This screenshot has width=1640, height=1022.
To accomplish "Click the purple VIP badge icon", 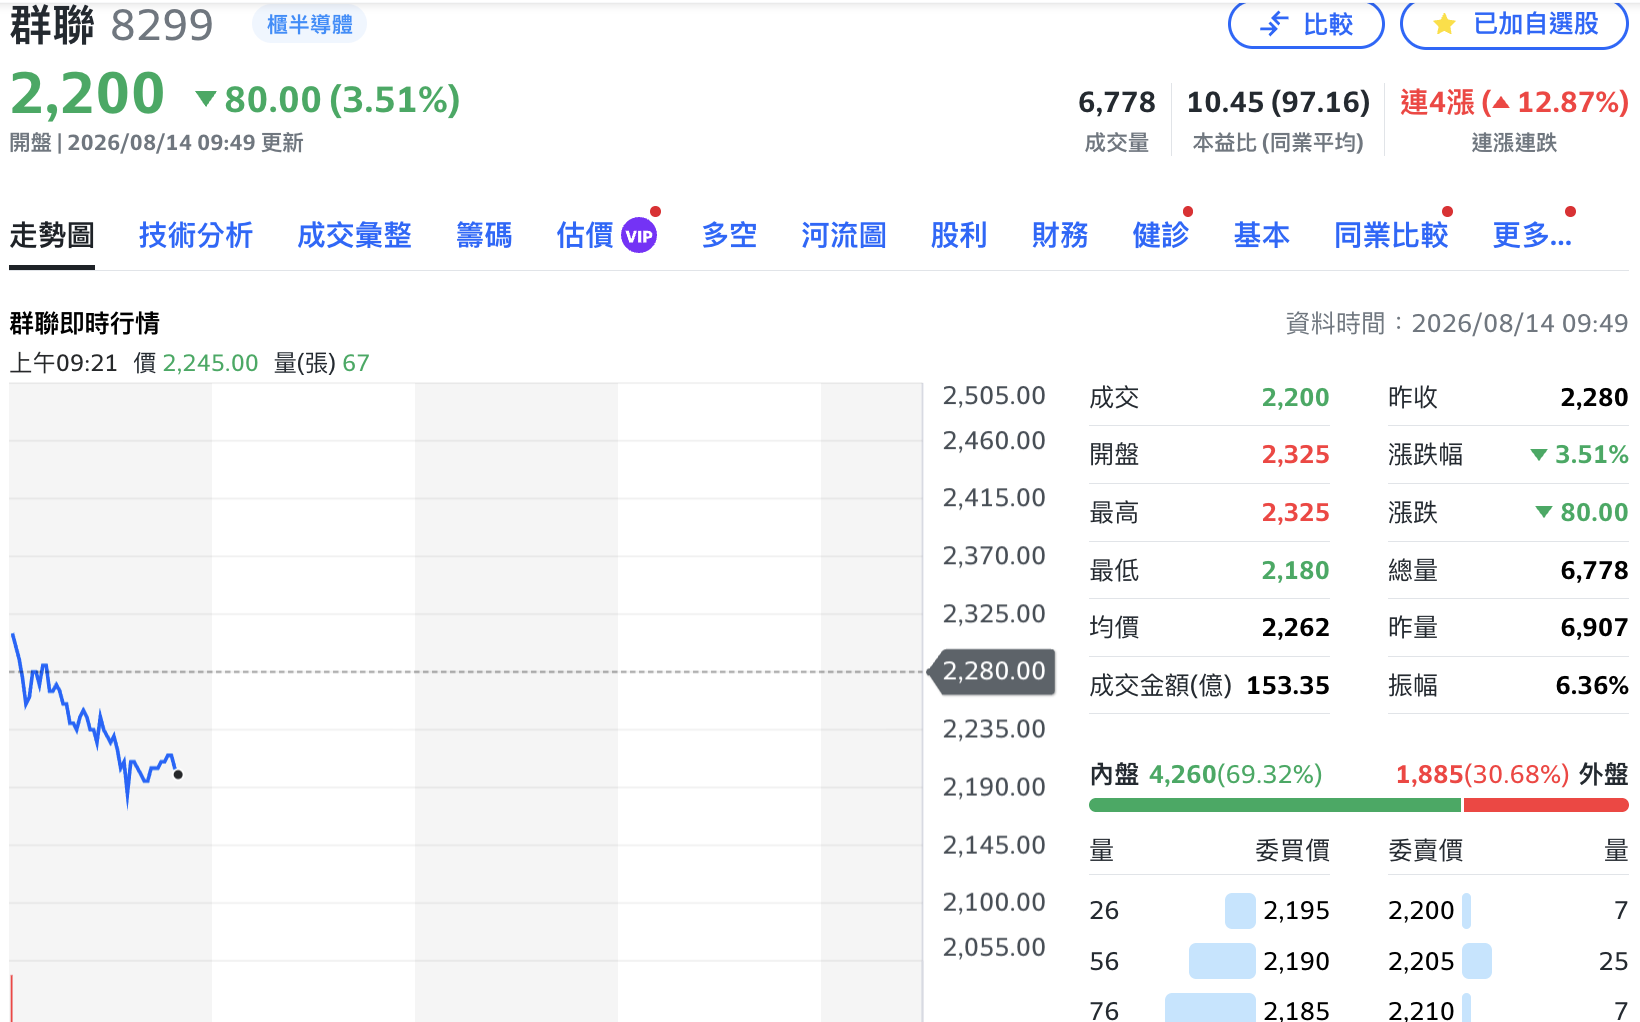I will 639,236.
